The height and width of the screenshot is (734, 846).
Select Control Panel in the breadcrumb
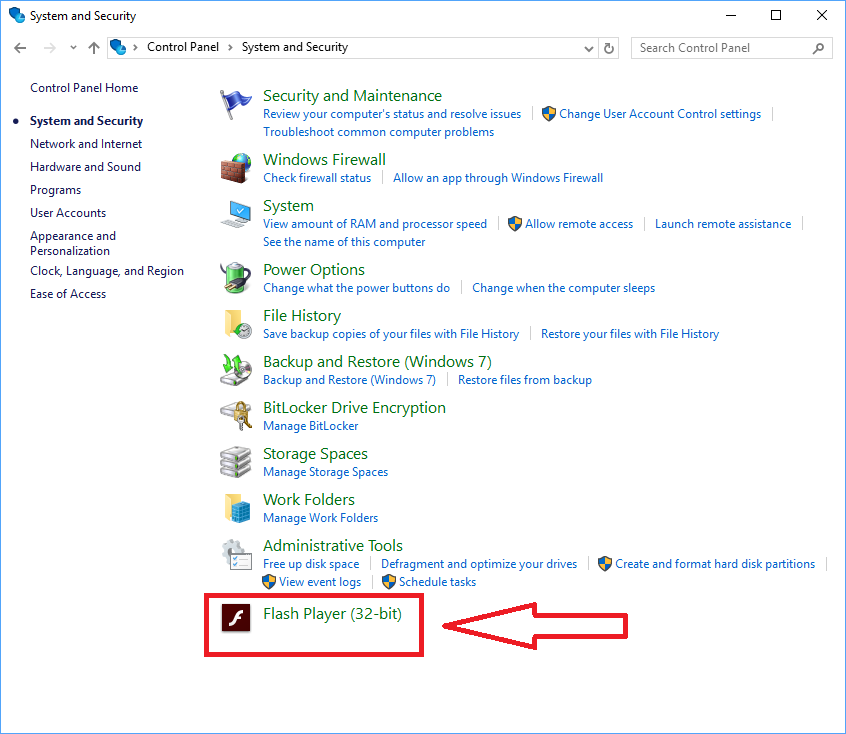click(183, 47)
